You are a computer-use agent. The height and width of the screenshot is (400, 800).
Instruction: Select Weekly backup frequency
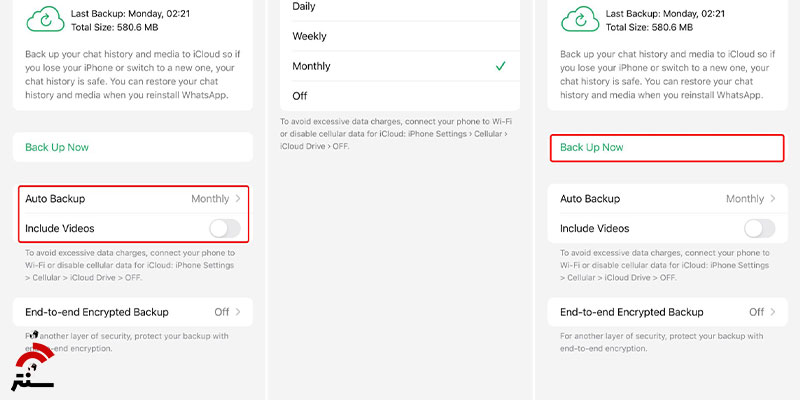click(x=400, y=36)
